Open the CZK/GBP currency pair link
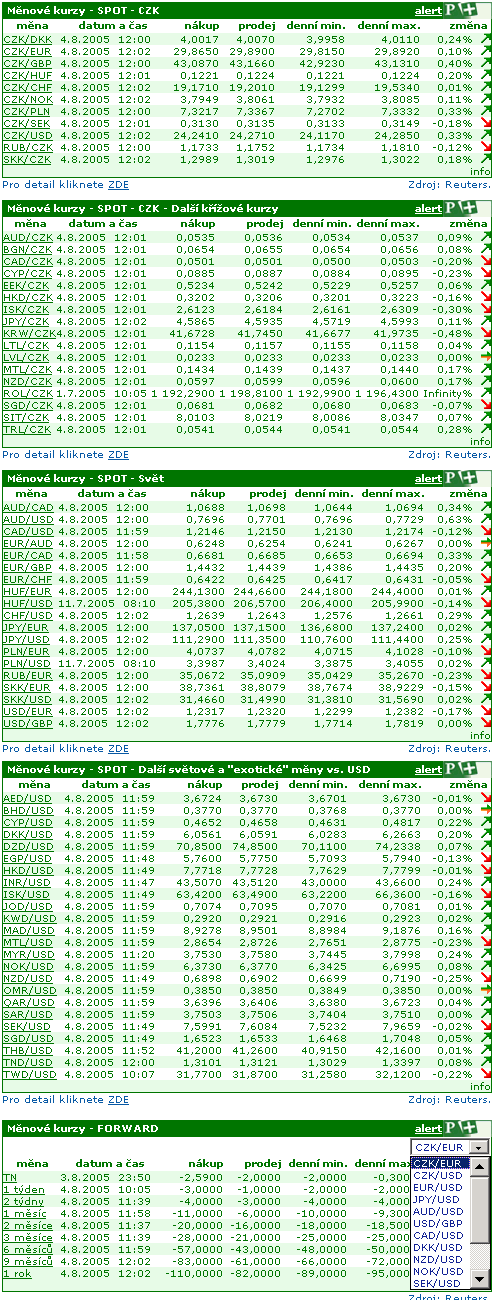 pos(27,63)
